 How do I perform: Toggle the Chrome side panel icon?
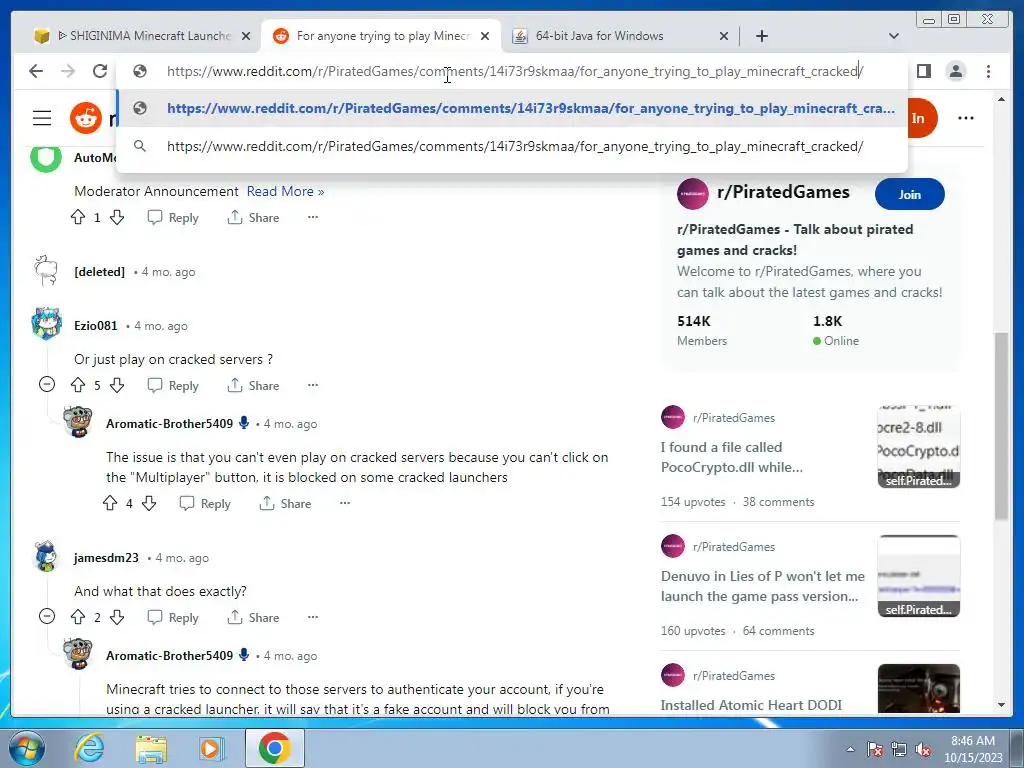[x=923, y=71]
